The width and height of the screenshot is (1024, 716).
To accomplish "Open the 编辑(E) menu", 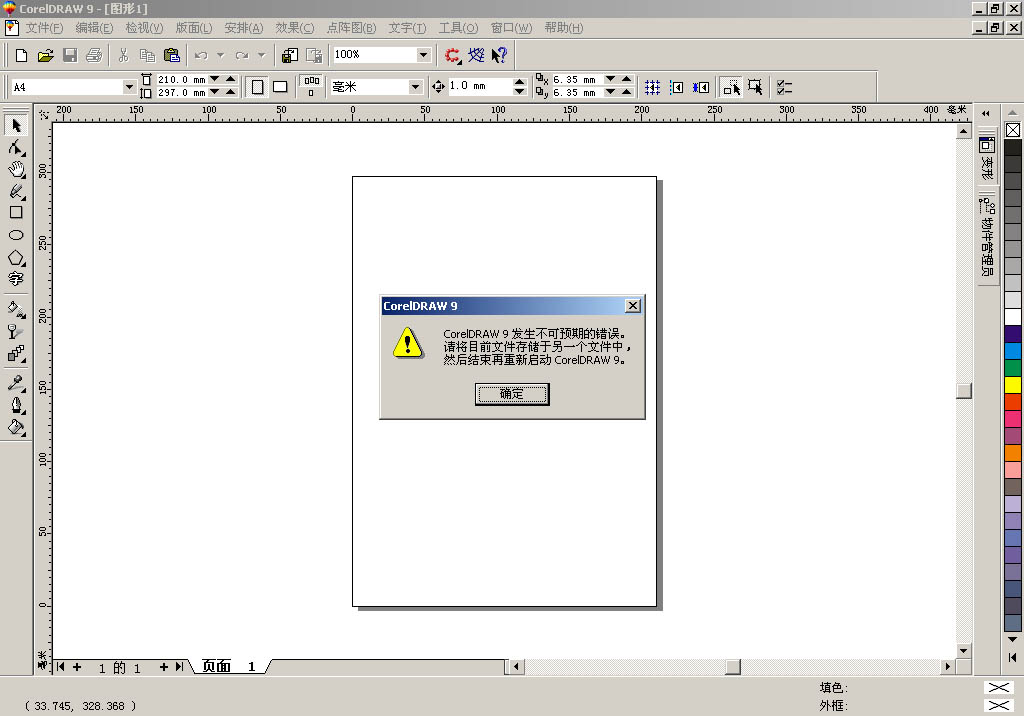I will (x=94, y=28).
